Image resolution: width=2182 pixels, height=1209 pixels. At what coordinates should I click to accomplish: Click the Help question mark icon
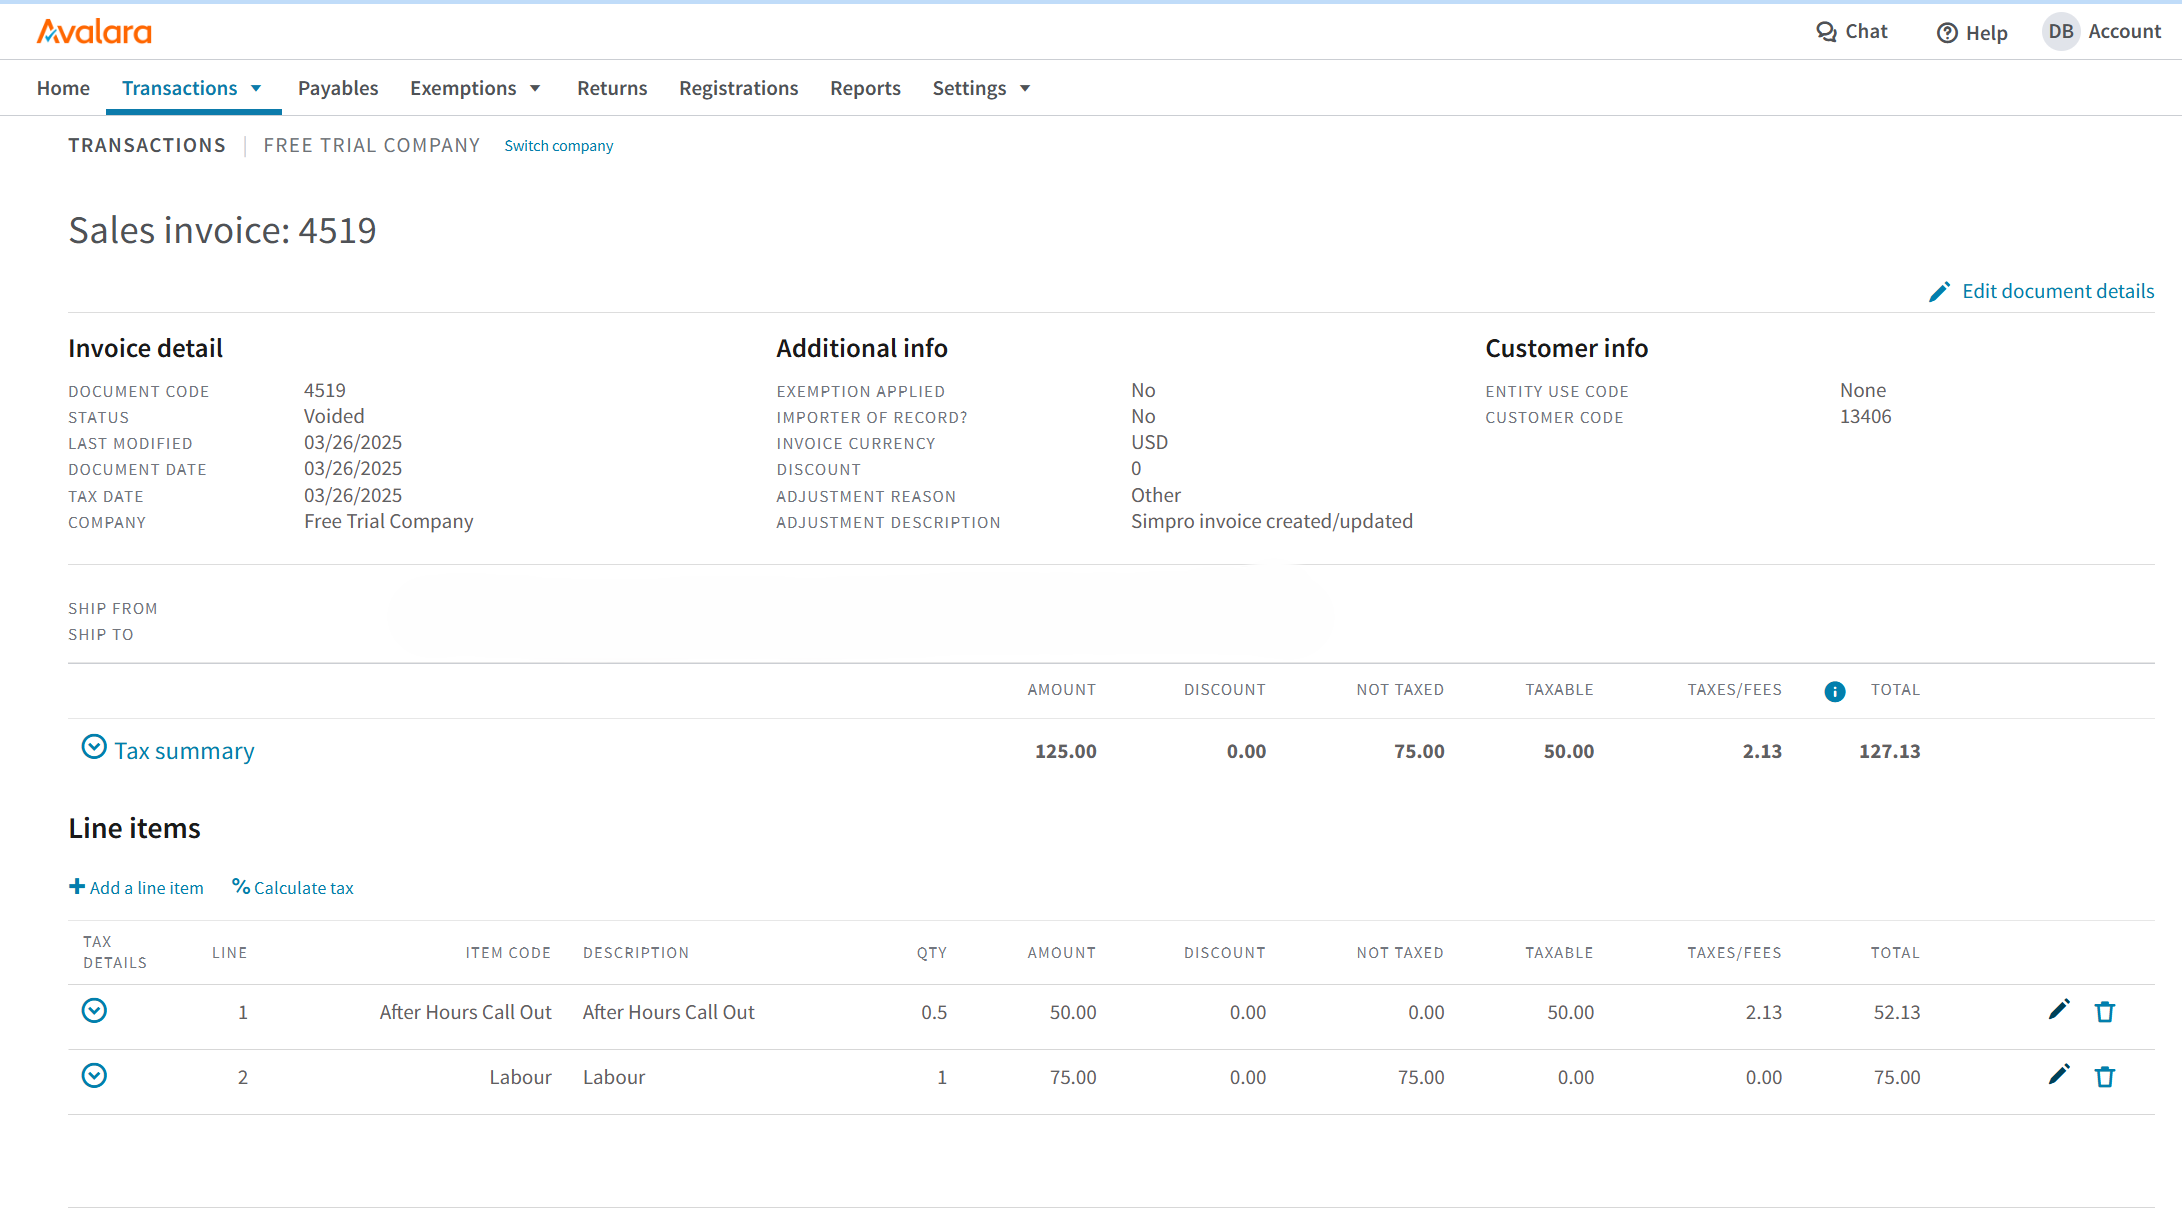pos(1946,33)
